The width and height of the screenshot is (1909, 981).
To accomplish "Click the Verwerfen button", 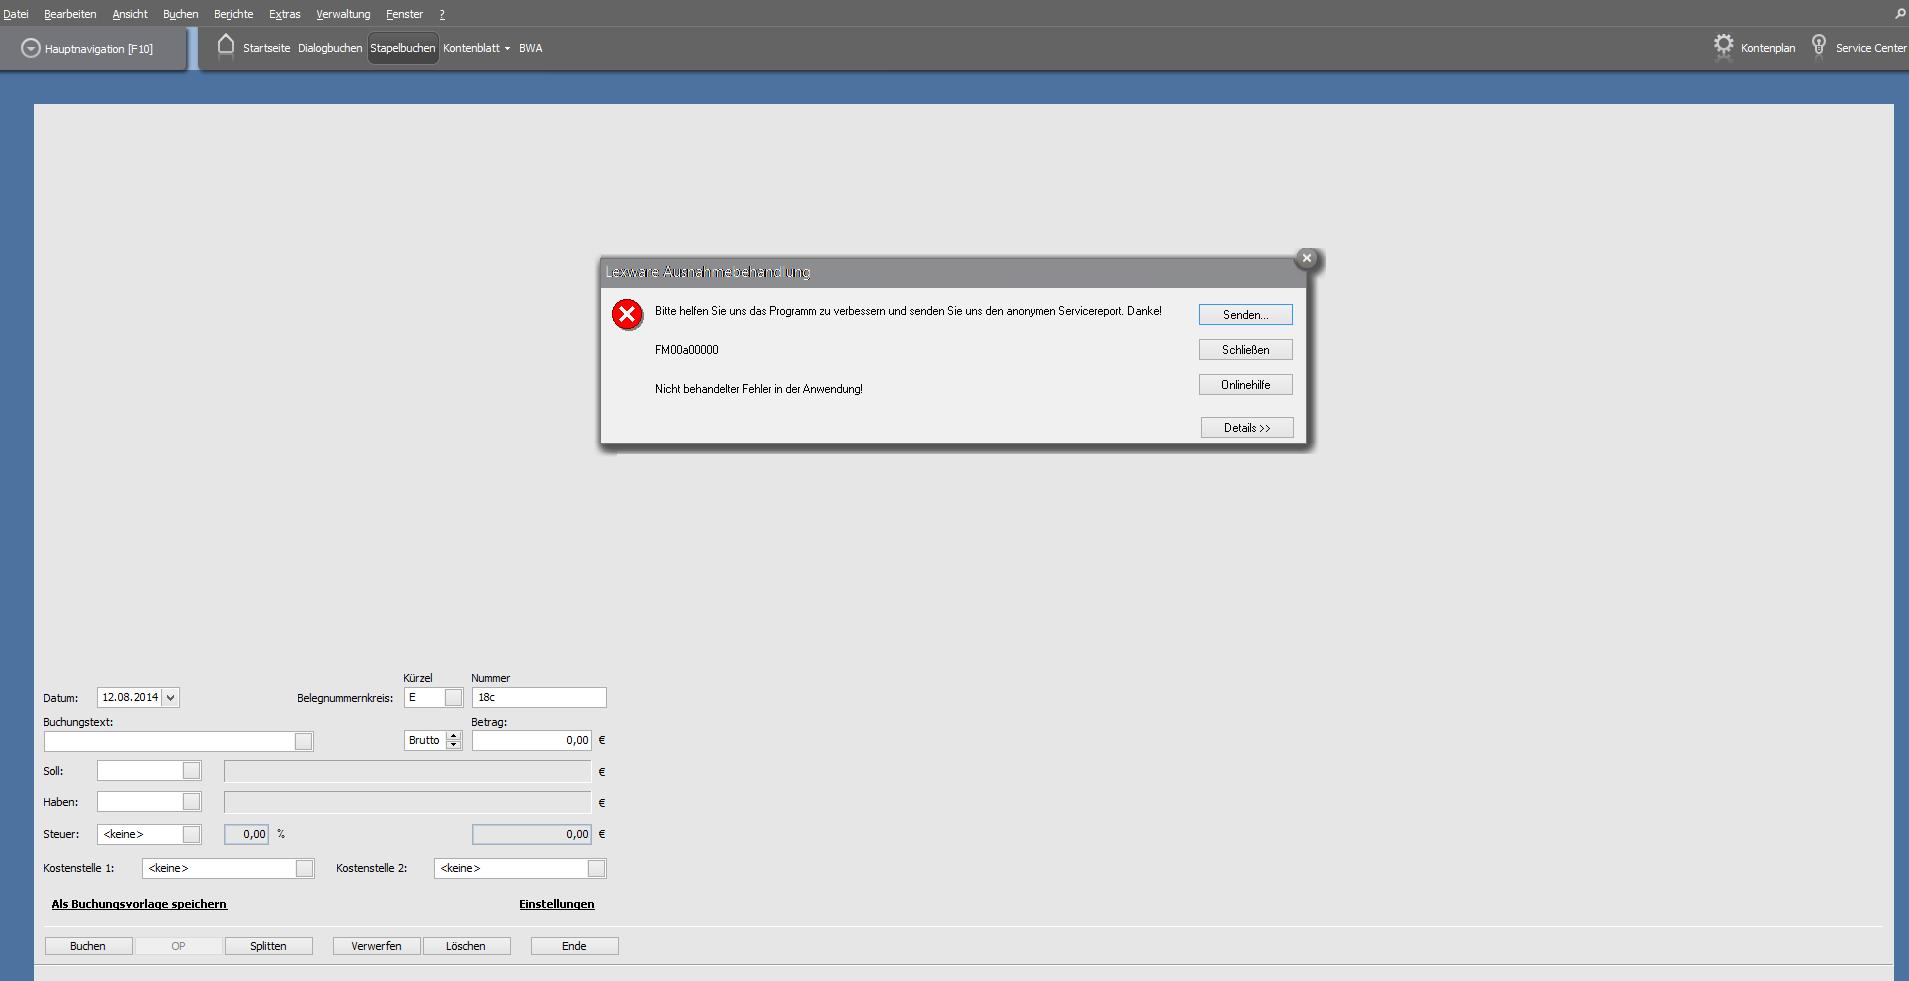I will (376, 946).
